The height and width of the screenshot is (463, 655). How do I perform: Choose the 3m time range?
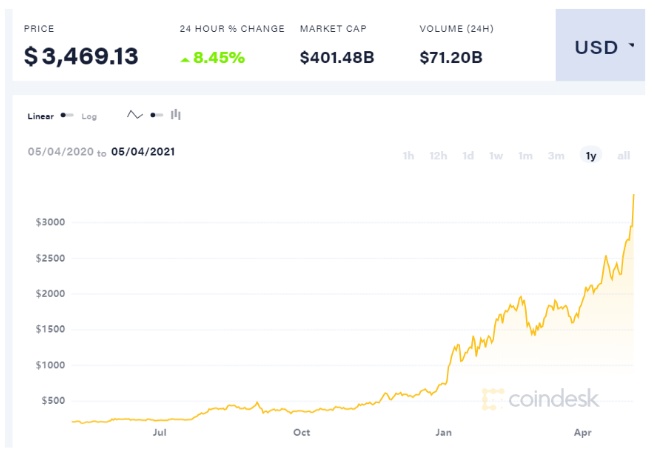pos(556,156)
